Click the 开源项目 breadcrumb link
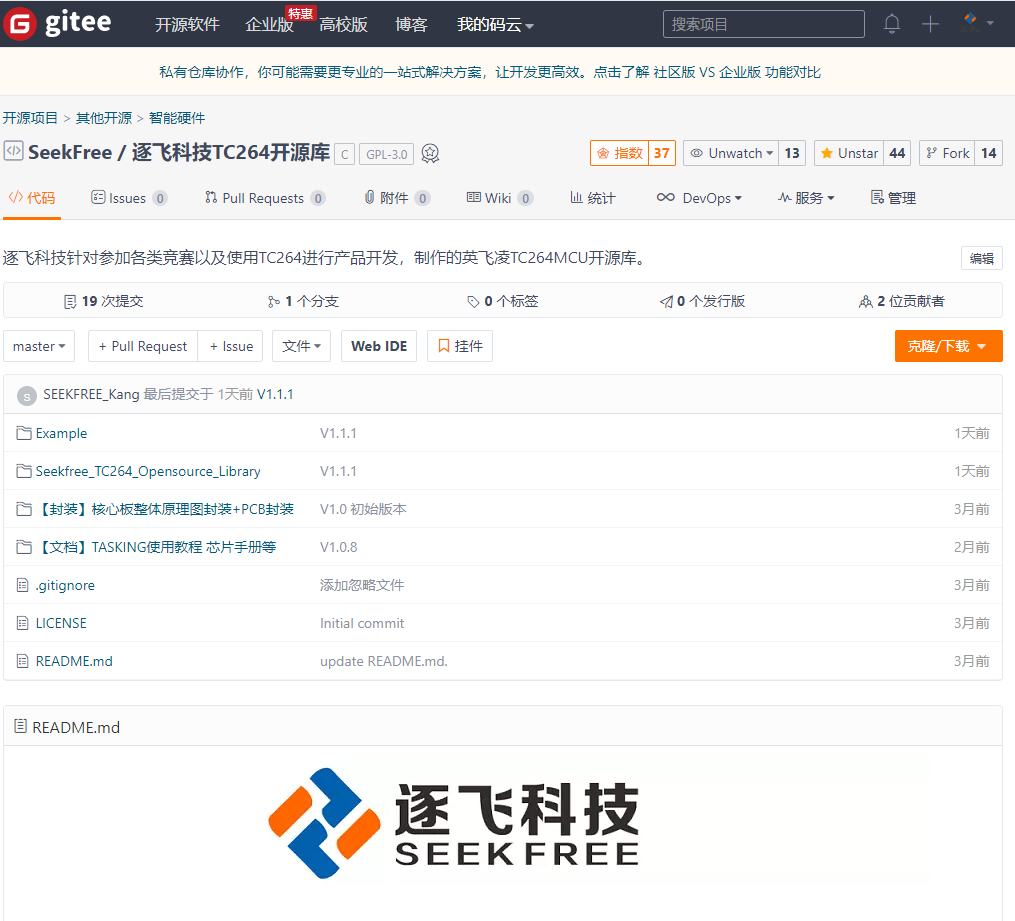The image size is (1015, 921). point(30,118)
